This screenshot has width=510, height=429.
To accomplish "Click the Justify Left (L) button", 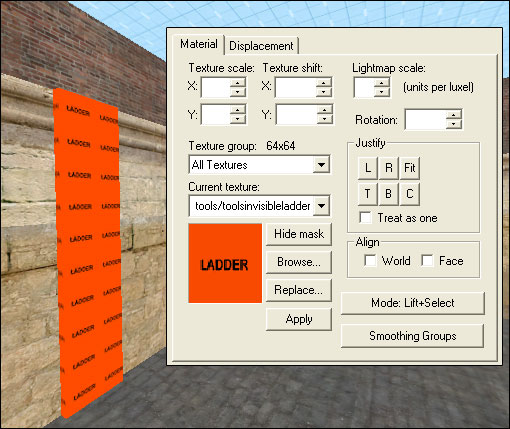I will pos(368,168).
